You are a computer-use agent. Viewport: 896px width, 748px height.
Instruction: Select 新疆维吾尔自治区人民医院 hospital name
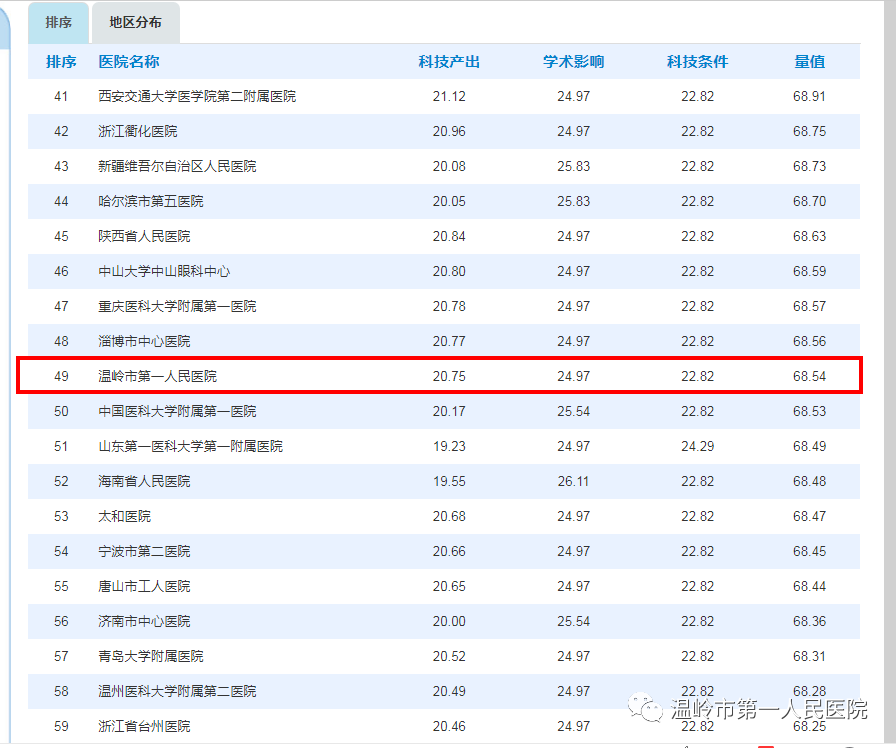tap(177, 166)
